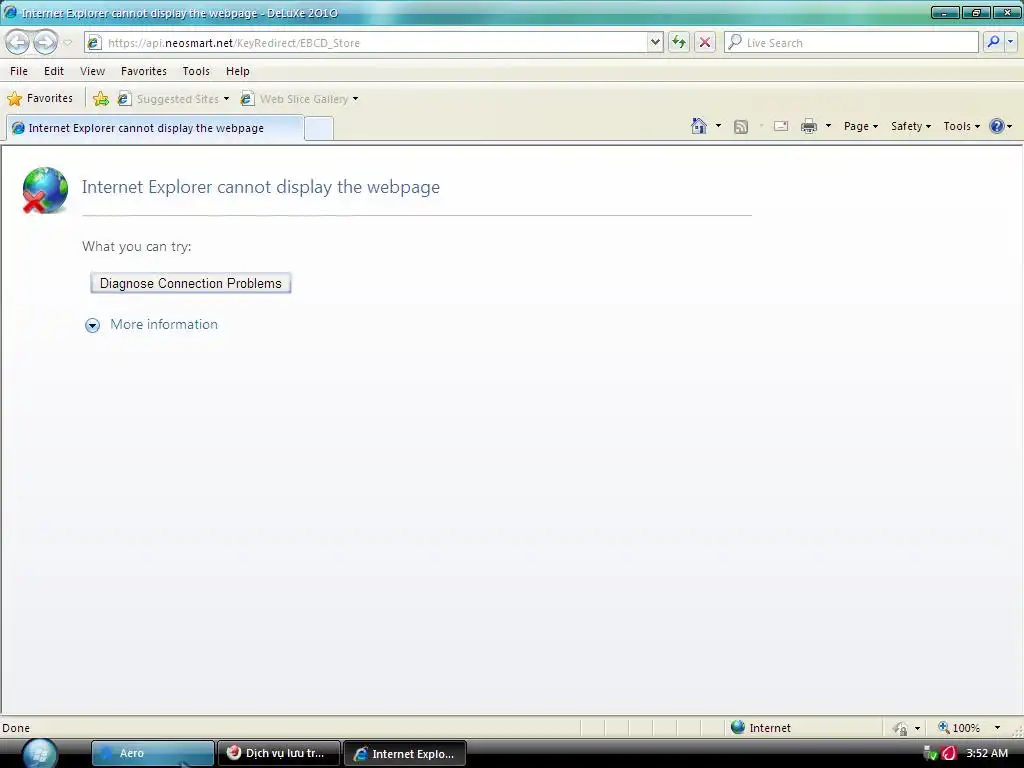Click the red antivirus tray icon

point(949,754)
